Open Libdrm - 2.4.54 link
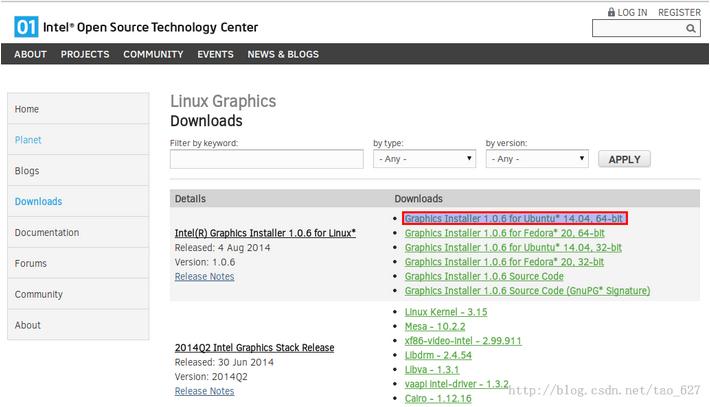Viewport: 710px width, 407px height. click(x=438, y=355)
